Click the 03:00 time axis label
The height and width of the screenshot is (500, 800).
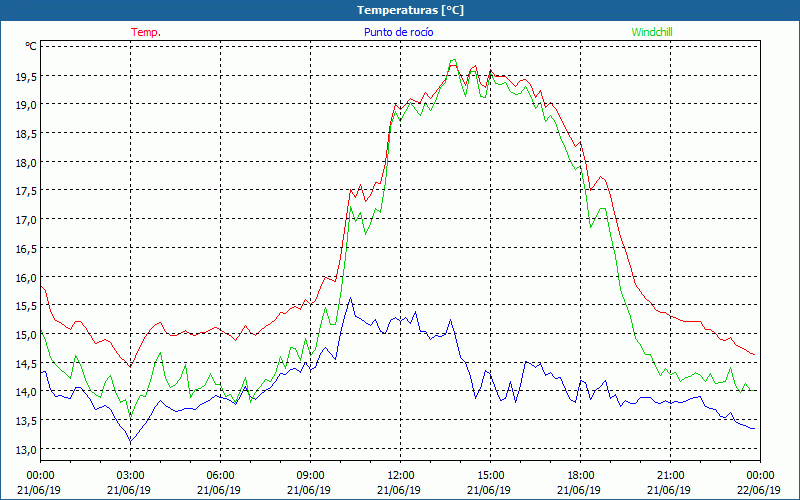pos(131,476)
